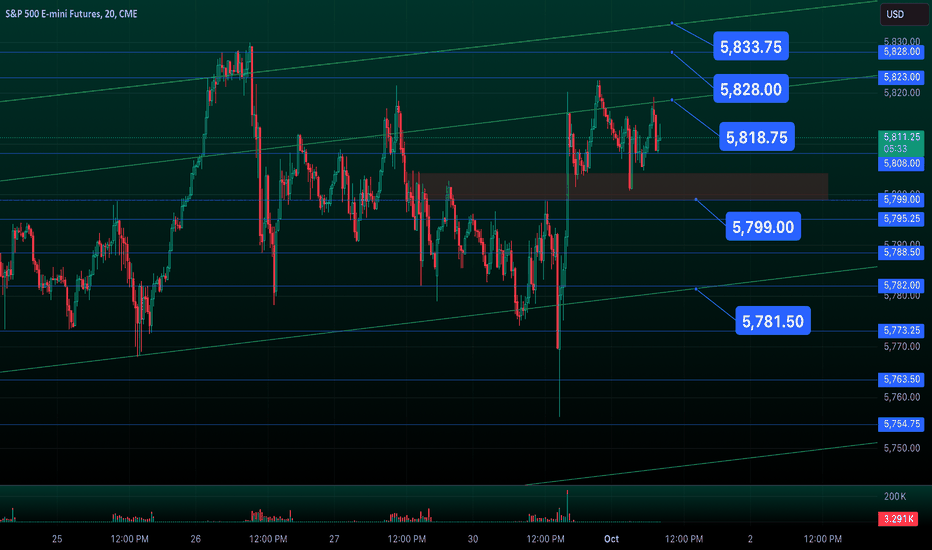932x550 pixels.
Task: Click the green 5,811.25 current price tag
Action: pos(902,143)
